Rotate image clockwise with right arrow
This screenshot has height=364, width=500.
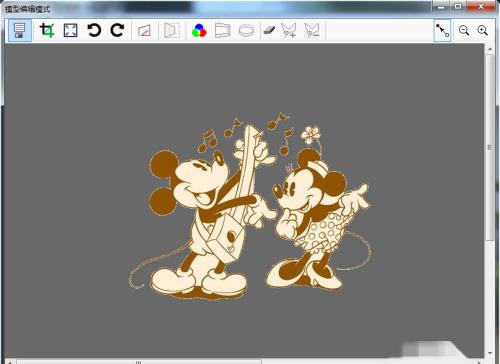click(117, 30)
